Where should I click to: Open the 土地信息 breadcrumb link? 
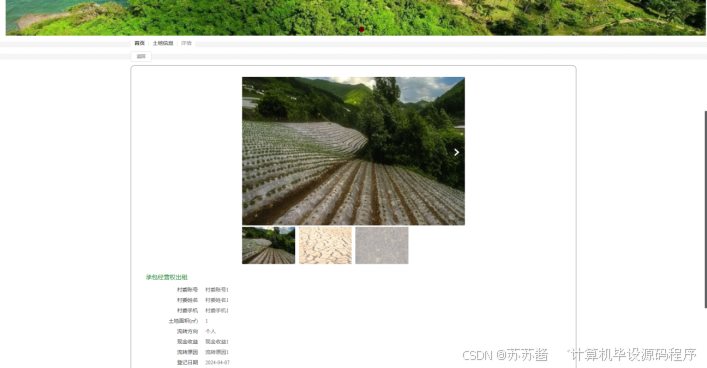tap(163, 43)
